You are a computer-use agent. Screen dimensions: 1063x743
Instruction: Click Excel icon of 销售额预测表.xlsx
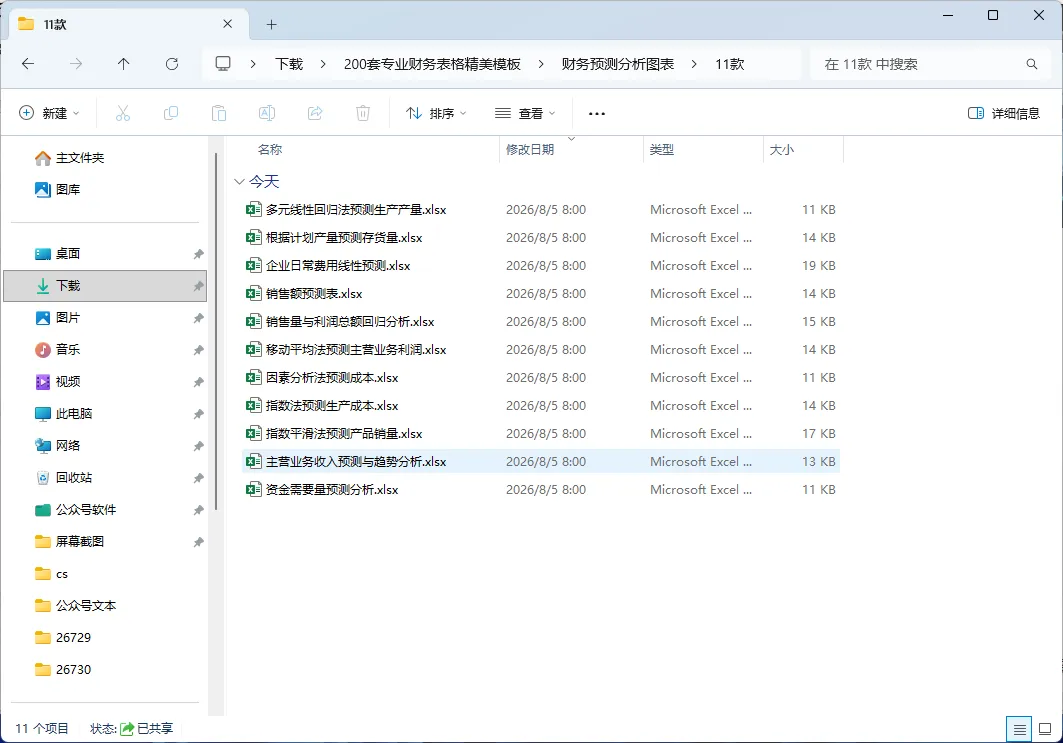(x=254, y=294)
